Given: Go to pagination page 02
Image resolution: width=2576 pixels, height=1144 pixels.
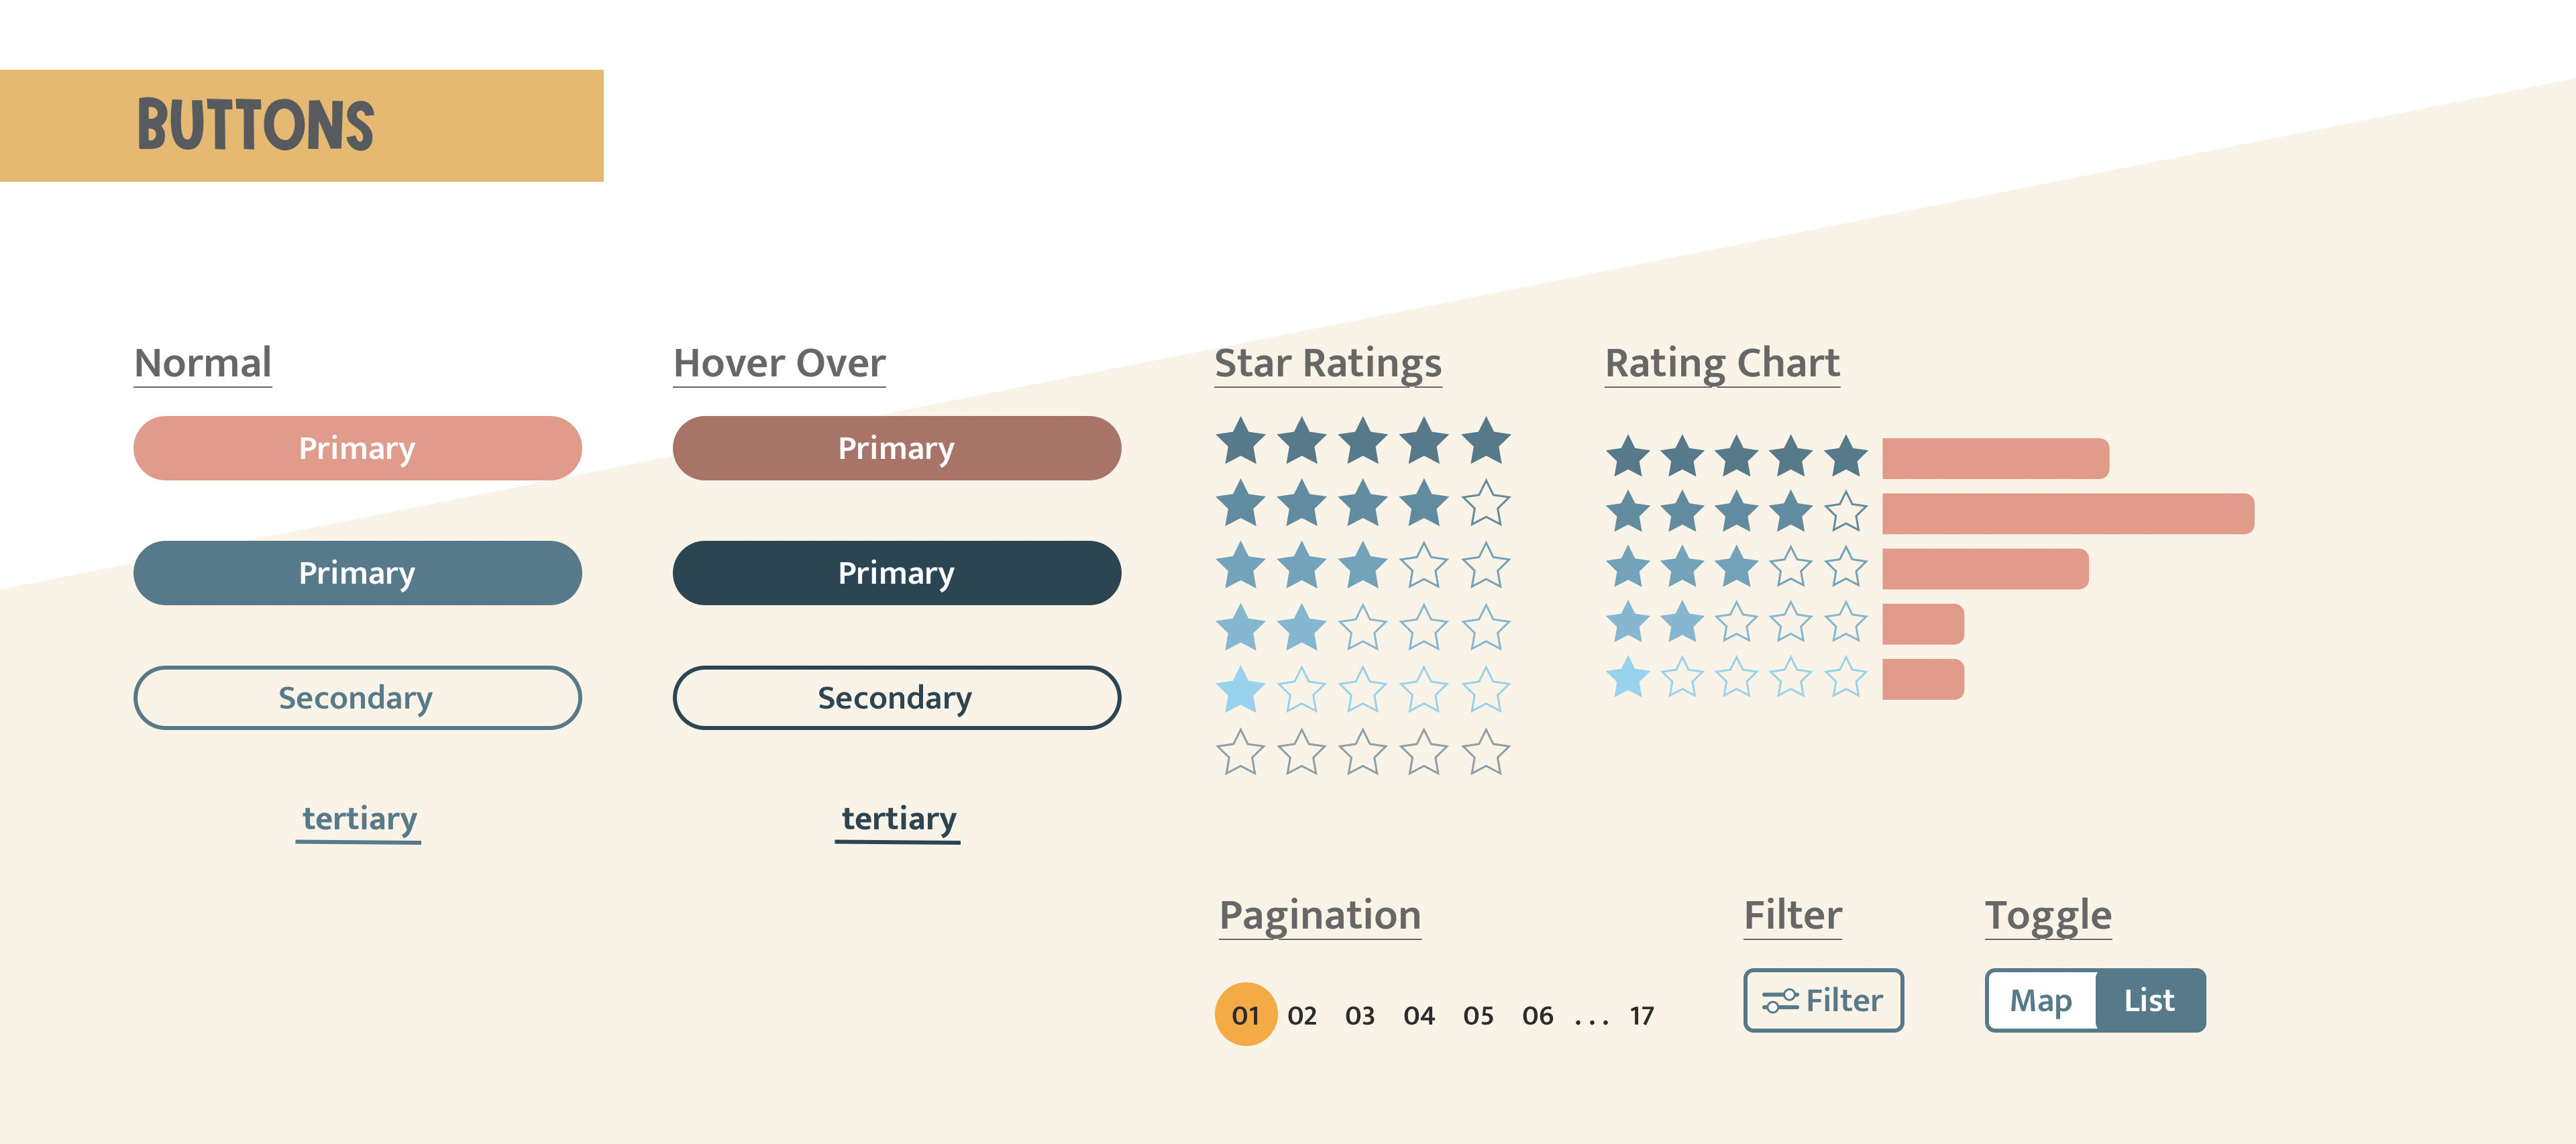Looking at the screenshot, I should tap(1302, 1016).
